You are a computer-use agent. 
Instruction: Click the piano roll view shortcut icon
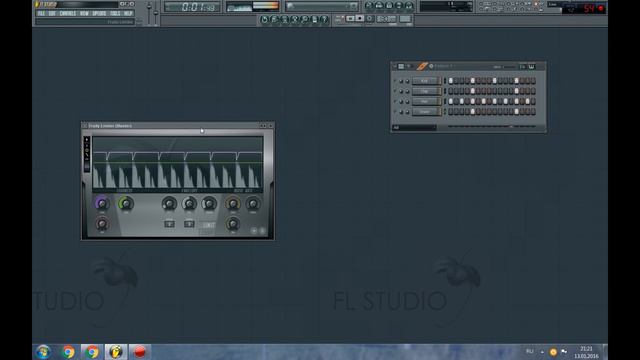pos(389,5)
